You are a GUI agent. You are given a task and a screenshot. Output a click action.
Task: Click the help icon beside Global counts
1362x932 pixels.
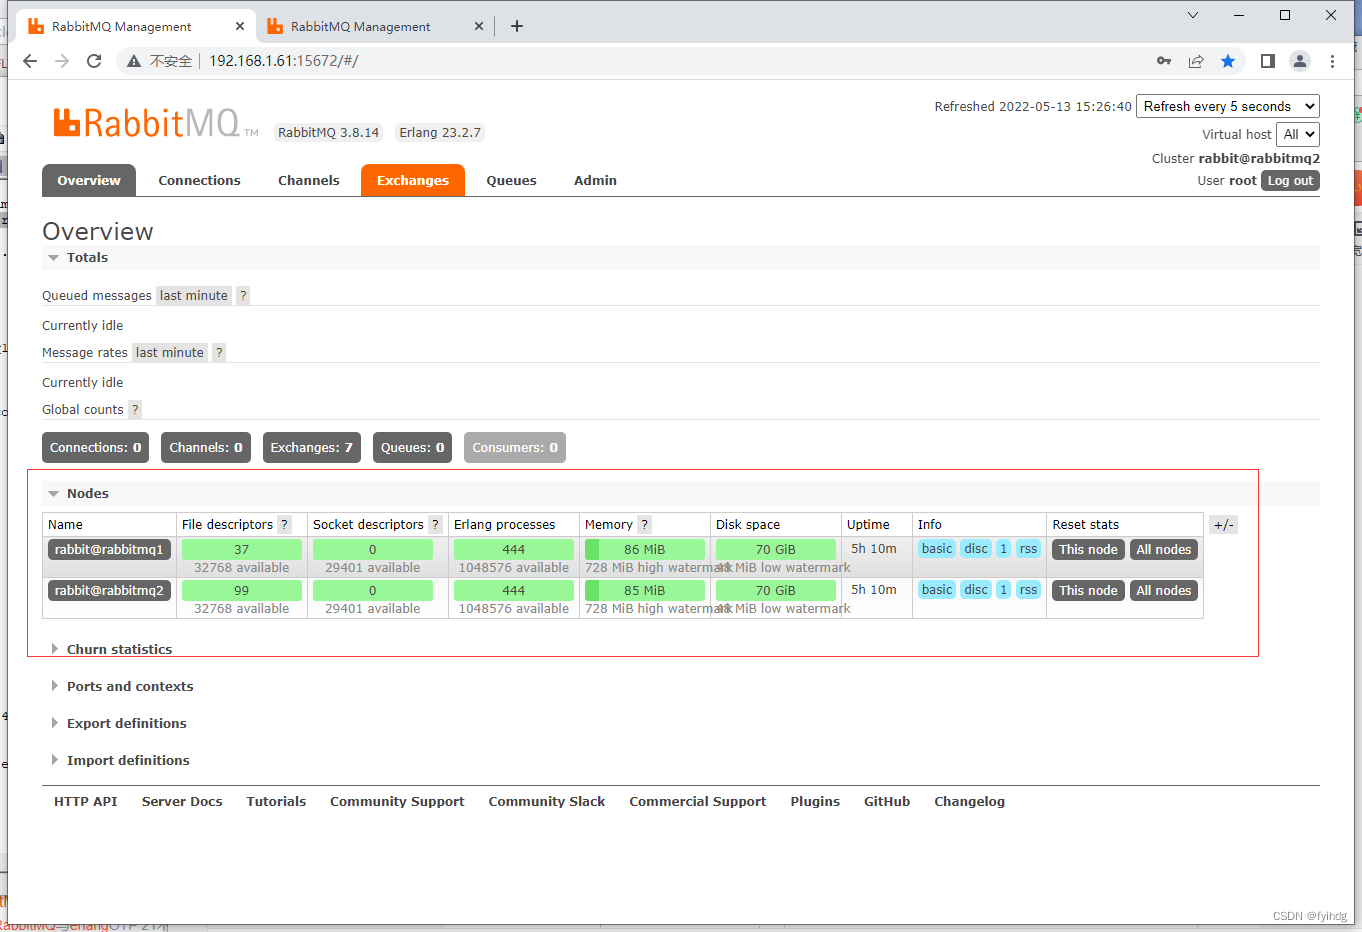click(135, 409)
